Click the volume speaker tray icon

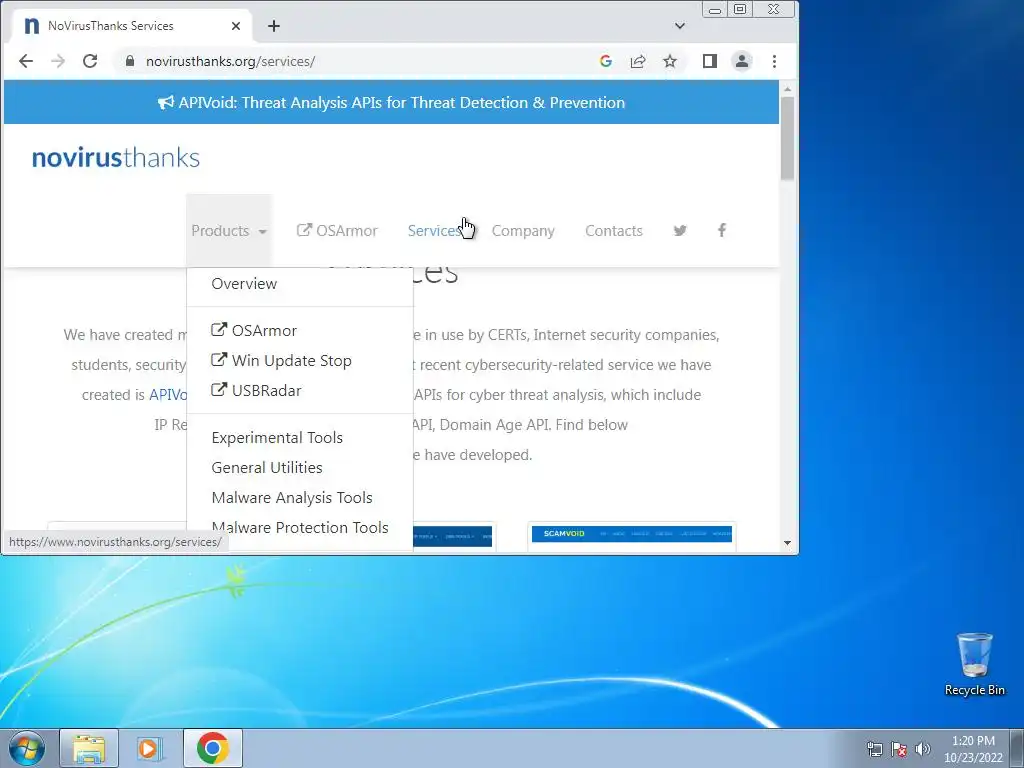tap(923, 749)
